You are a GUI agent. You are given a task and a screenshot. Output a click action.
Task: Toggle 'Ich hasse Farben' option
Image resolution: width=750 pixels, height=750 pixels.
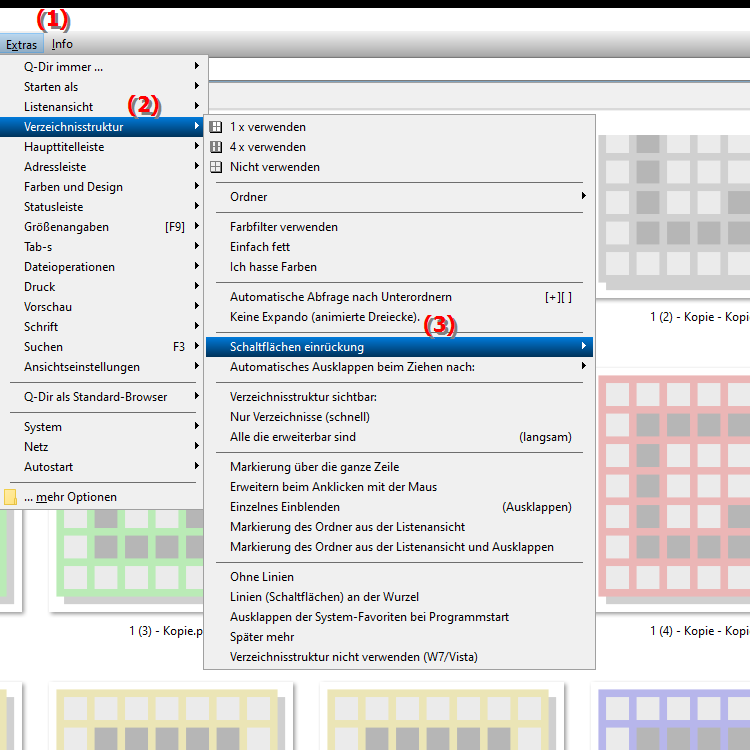(399, 267)
